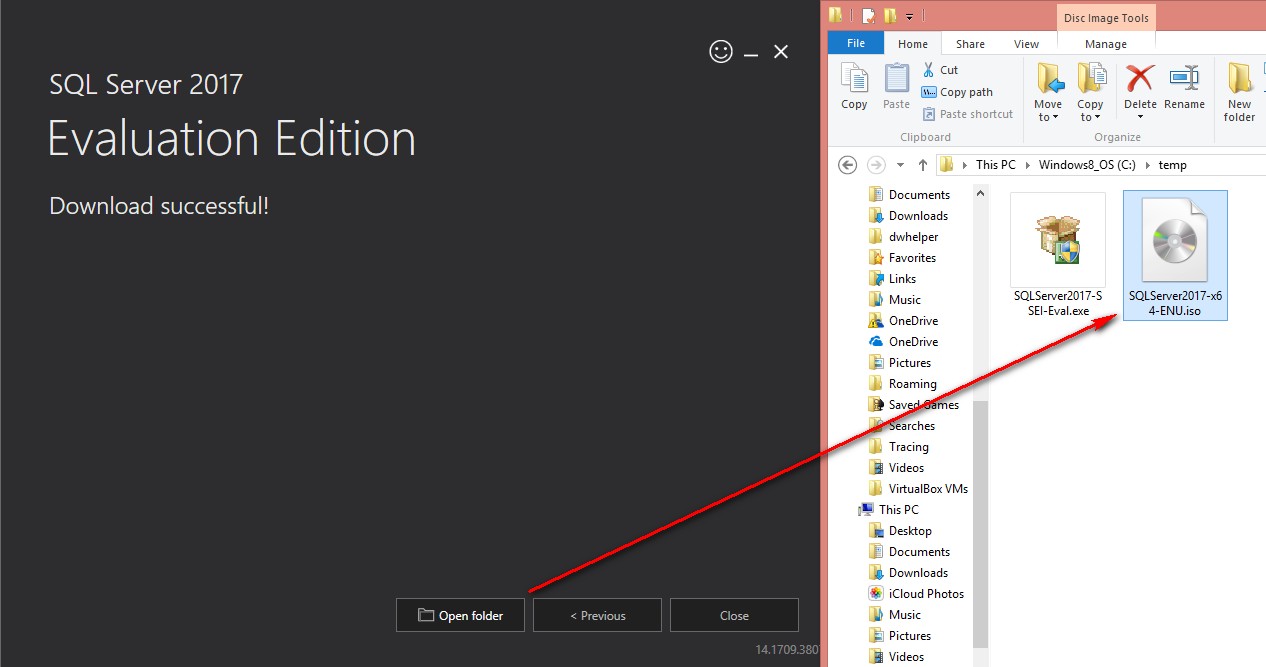Expand the breadcrumb chevron before This PC
The image size is (1266, 667).
tap(964, 165)
